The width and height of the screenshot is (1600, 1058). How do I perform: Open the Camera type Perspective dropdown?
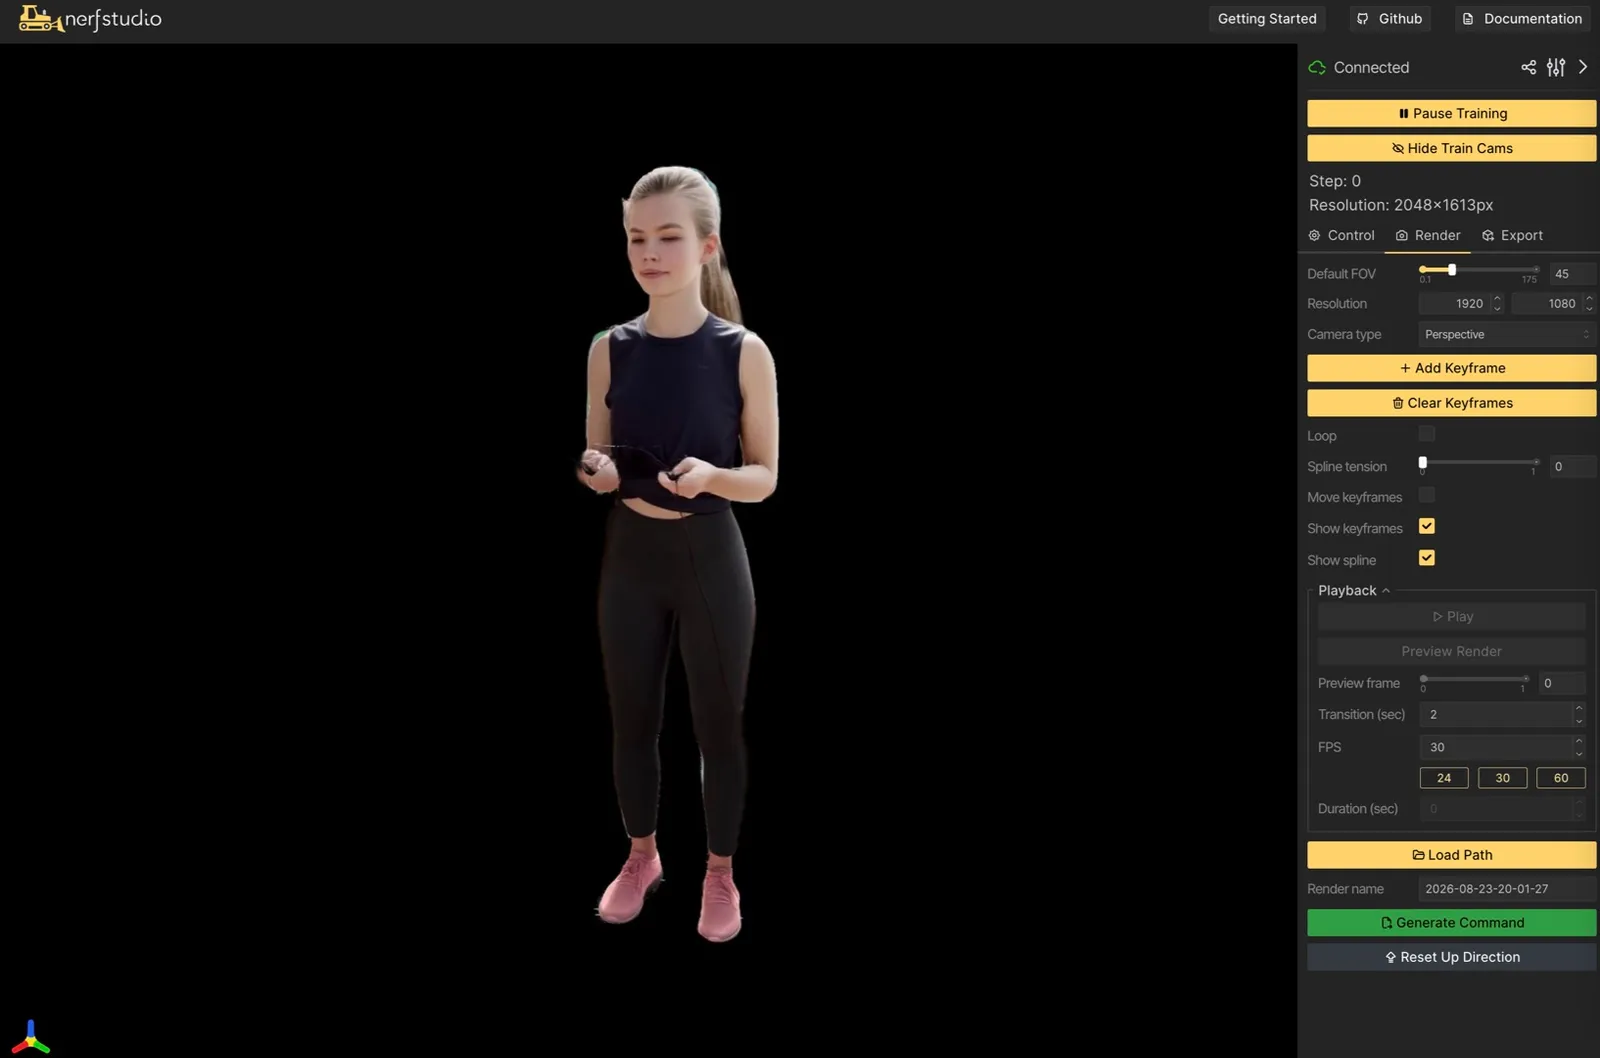coord(1507,334)
